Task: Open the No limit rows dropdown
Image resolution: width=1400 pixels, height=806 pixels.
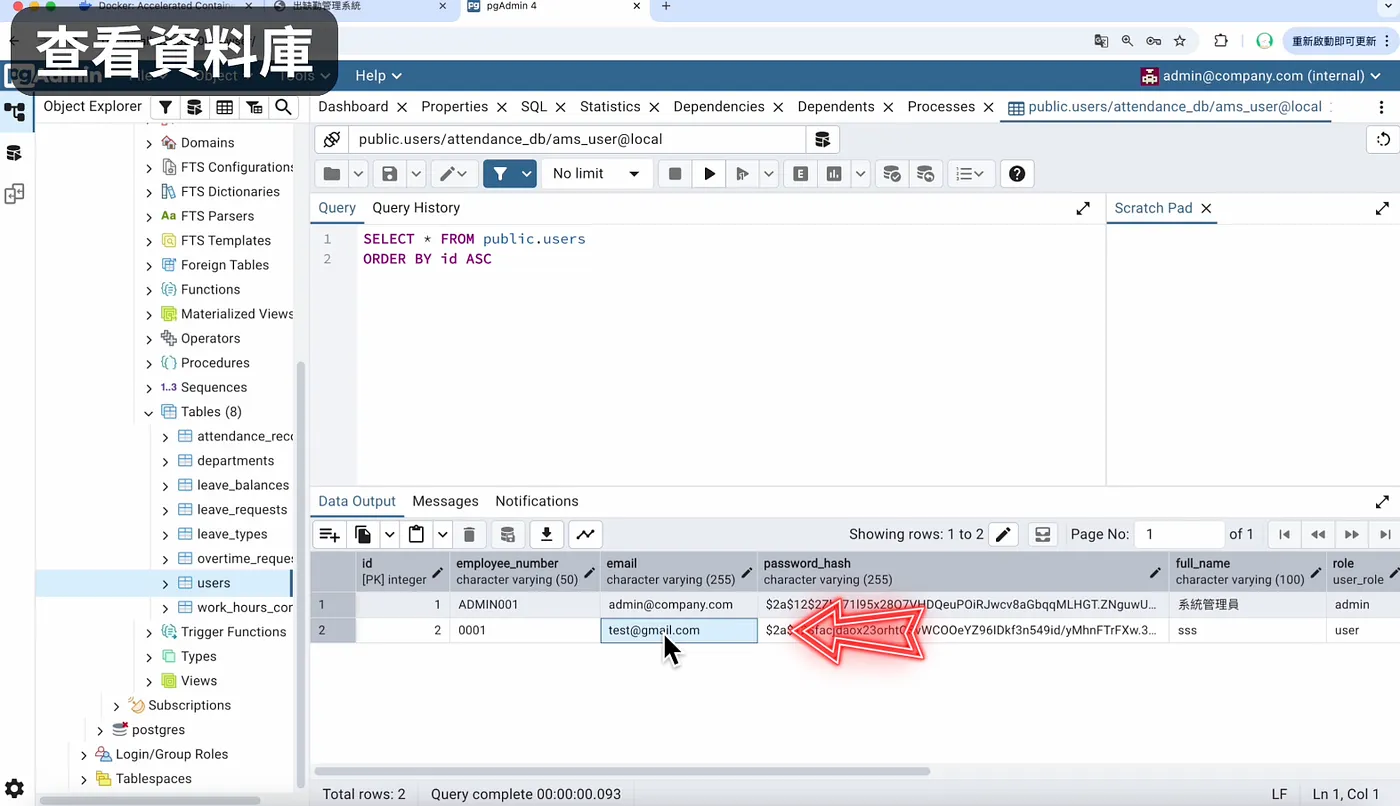Action: (x=596, y=174)
